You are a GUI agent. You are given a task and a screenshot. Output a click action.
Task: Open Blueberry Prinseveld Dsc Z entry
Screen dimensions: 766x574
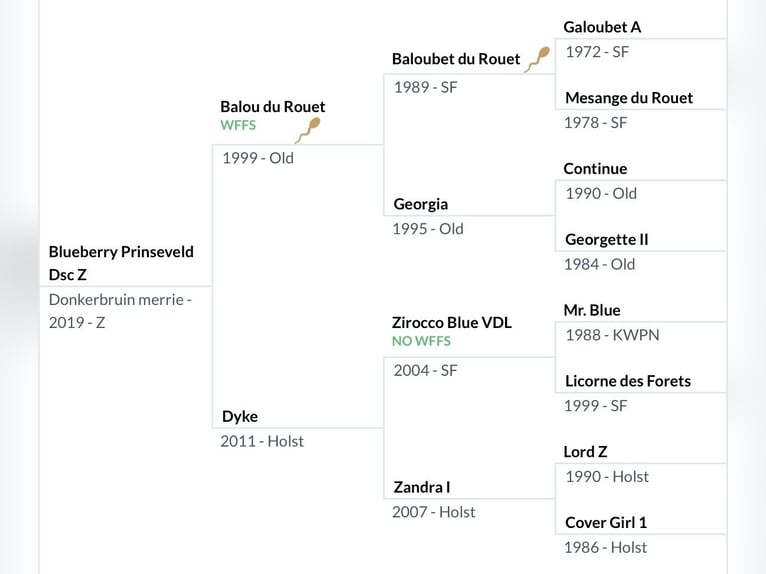click(x=121, y=263)
